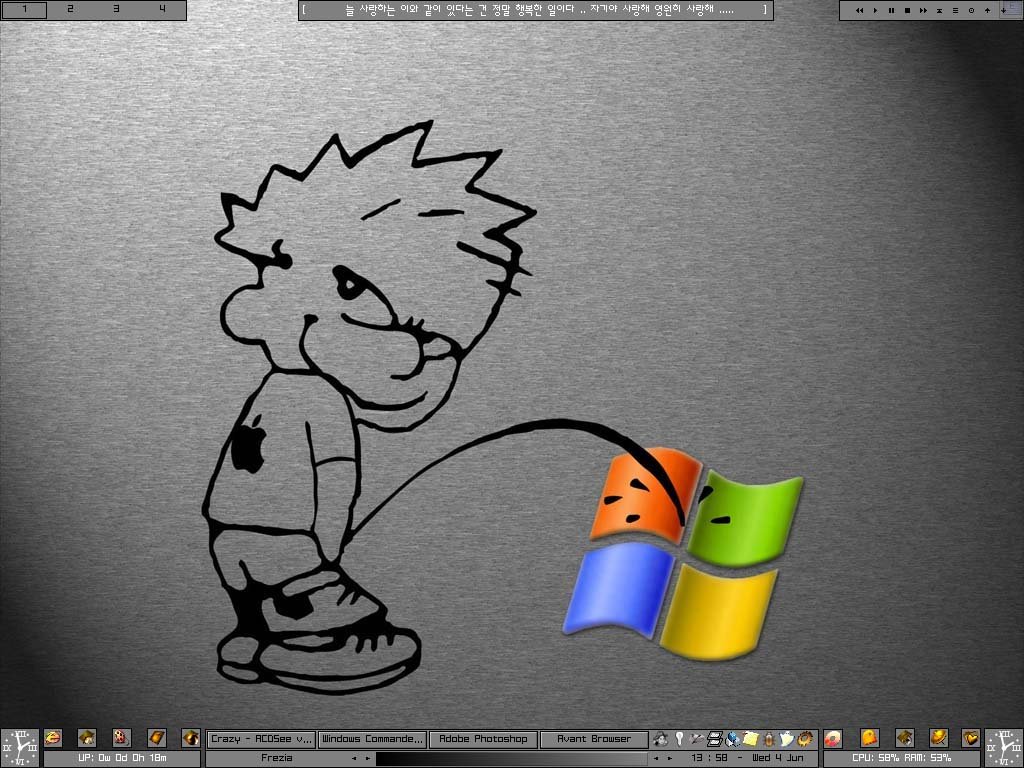1024x768 pixels.
Task: Click the white key tray icon
Action: (679, 739)
